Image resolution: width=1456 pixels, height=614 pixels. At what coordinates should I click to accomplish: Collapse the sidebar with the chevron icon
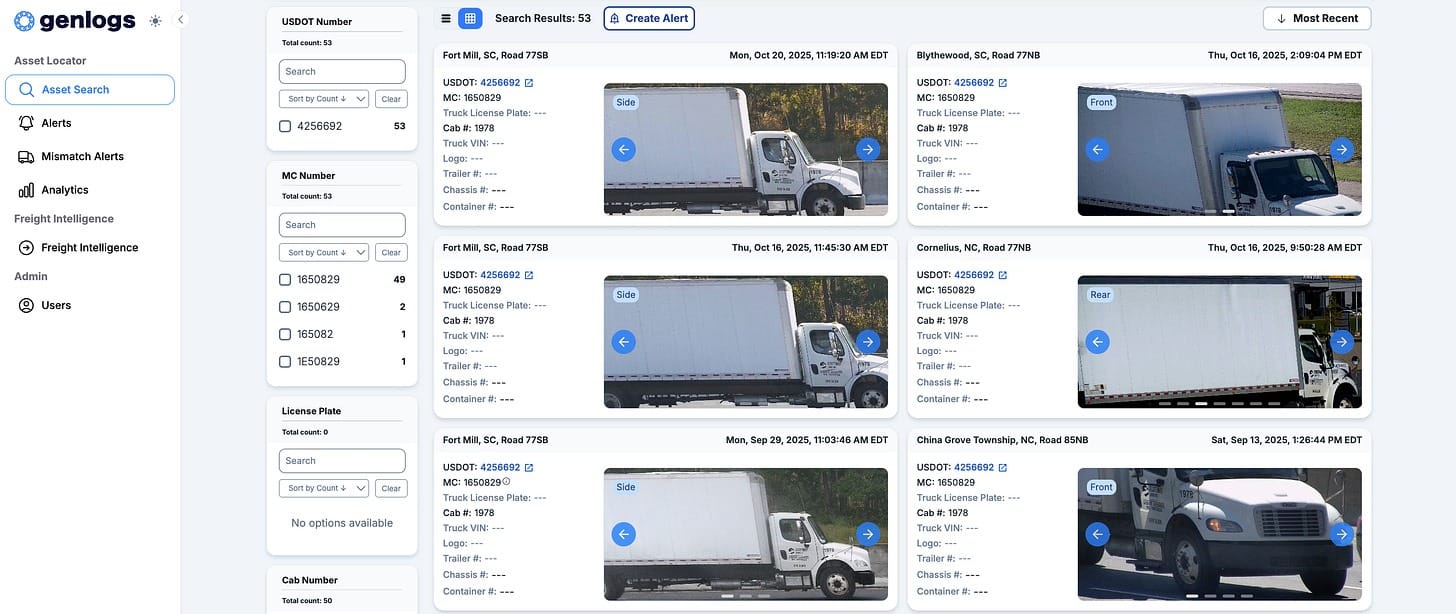[181, 19]
